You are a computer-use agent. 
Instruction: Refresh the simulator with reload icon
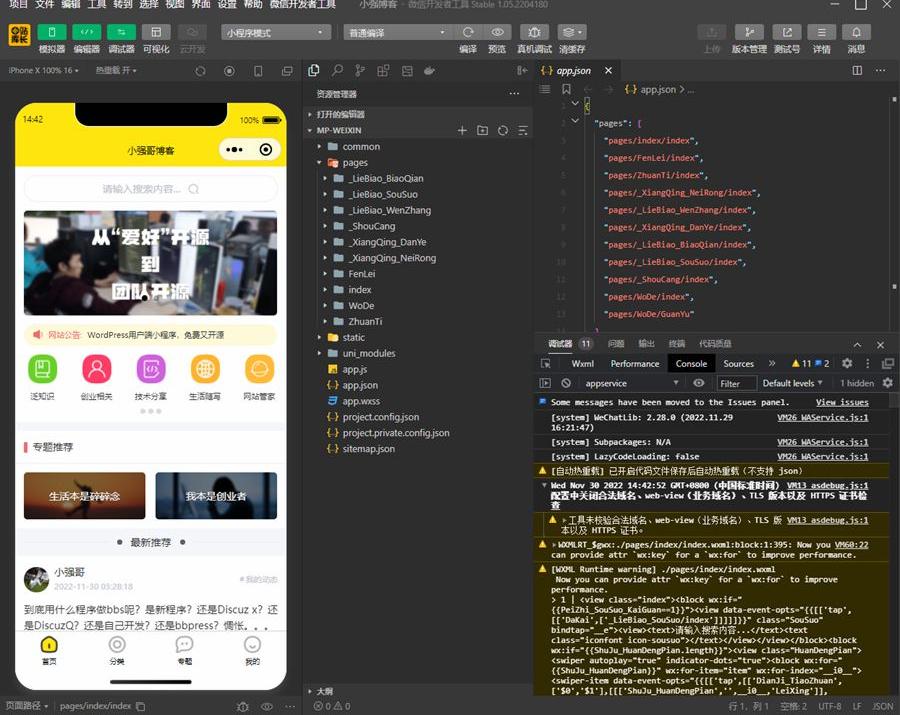200,71
